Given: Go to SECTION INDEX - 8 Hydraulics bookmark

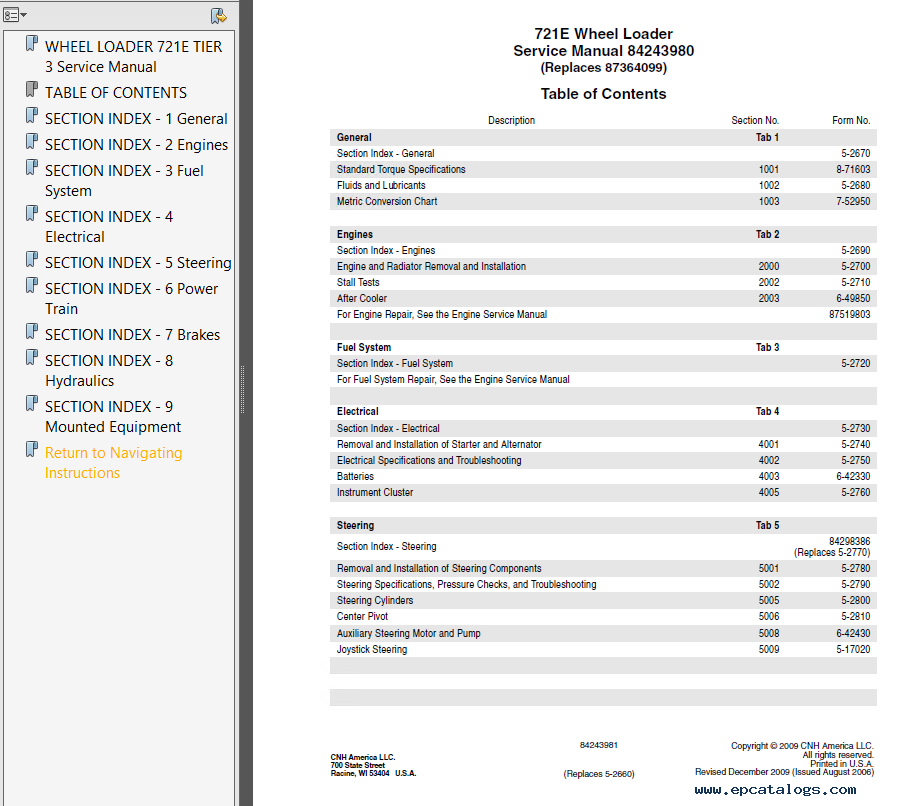Looking at the screenshot, I should 109,371.
